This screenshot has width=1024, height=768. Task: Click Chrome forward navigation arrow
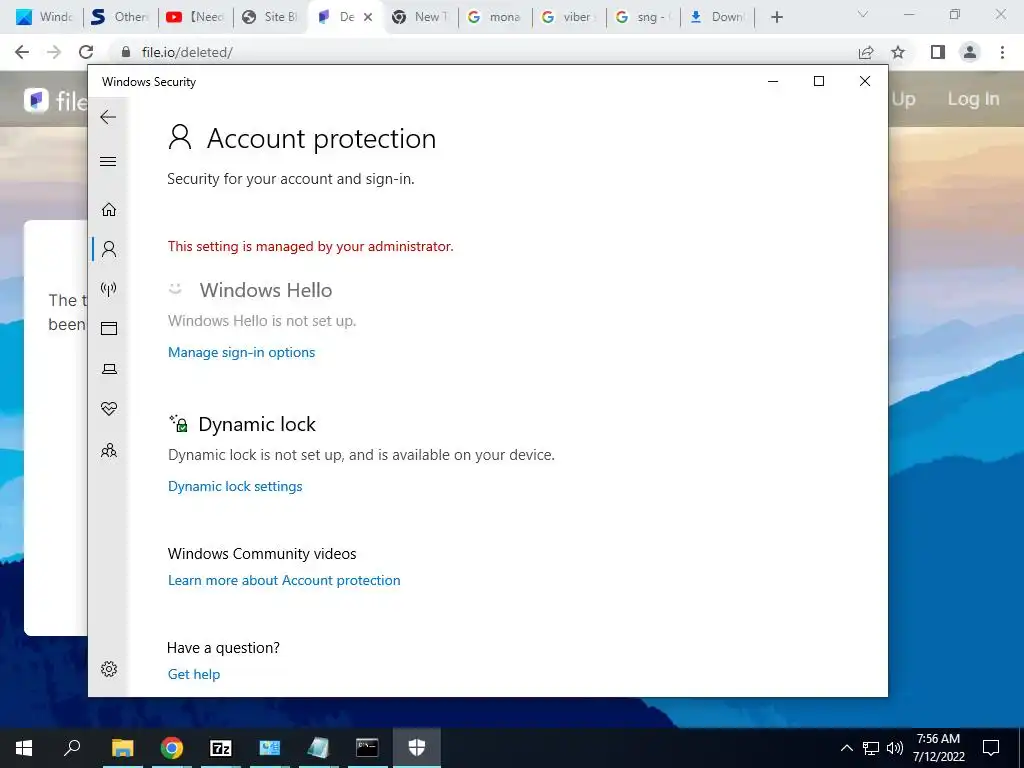(54, 52)
